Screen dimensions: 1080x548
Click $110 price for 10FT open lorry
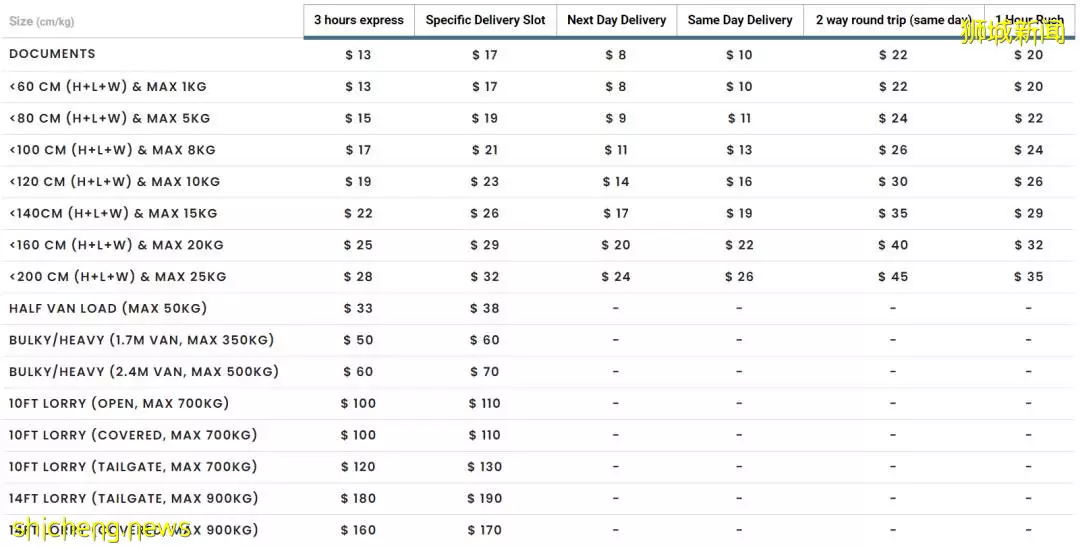coord(485,403)
